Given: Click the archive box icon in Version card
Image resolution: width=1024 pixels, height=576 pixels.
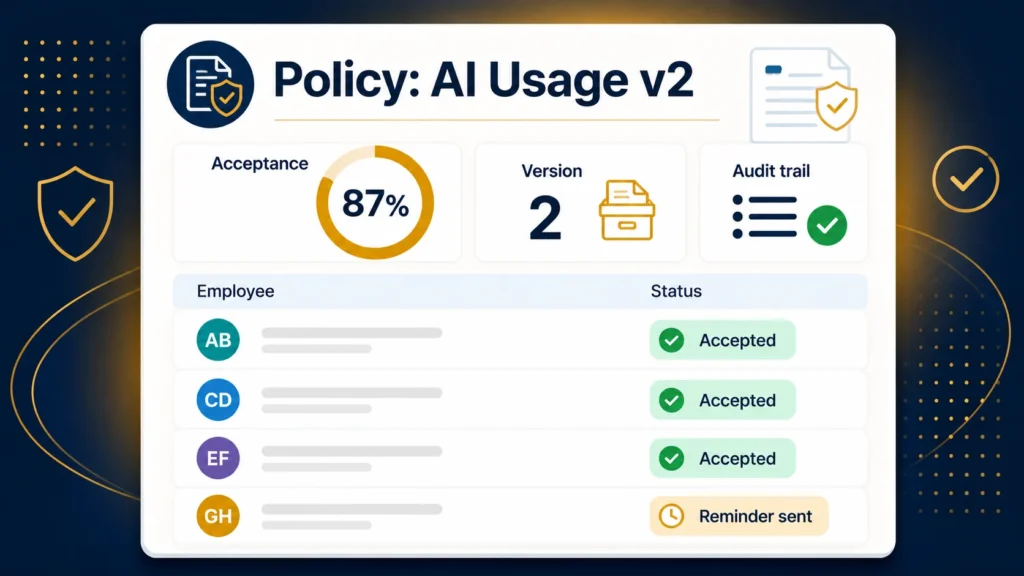Looking at the screenshot, I should pyautogui.click(x=626, y=210).
